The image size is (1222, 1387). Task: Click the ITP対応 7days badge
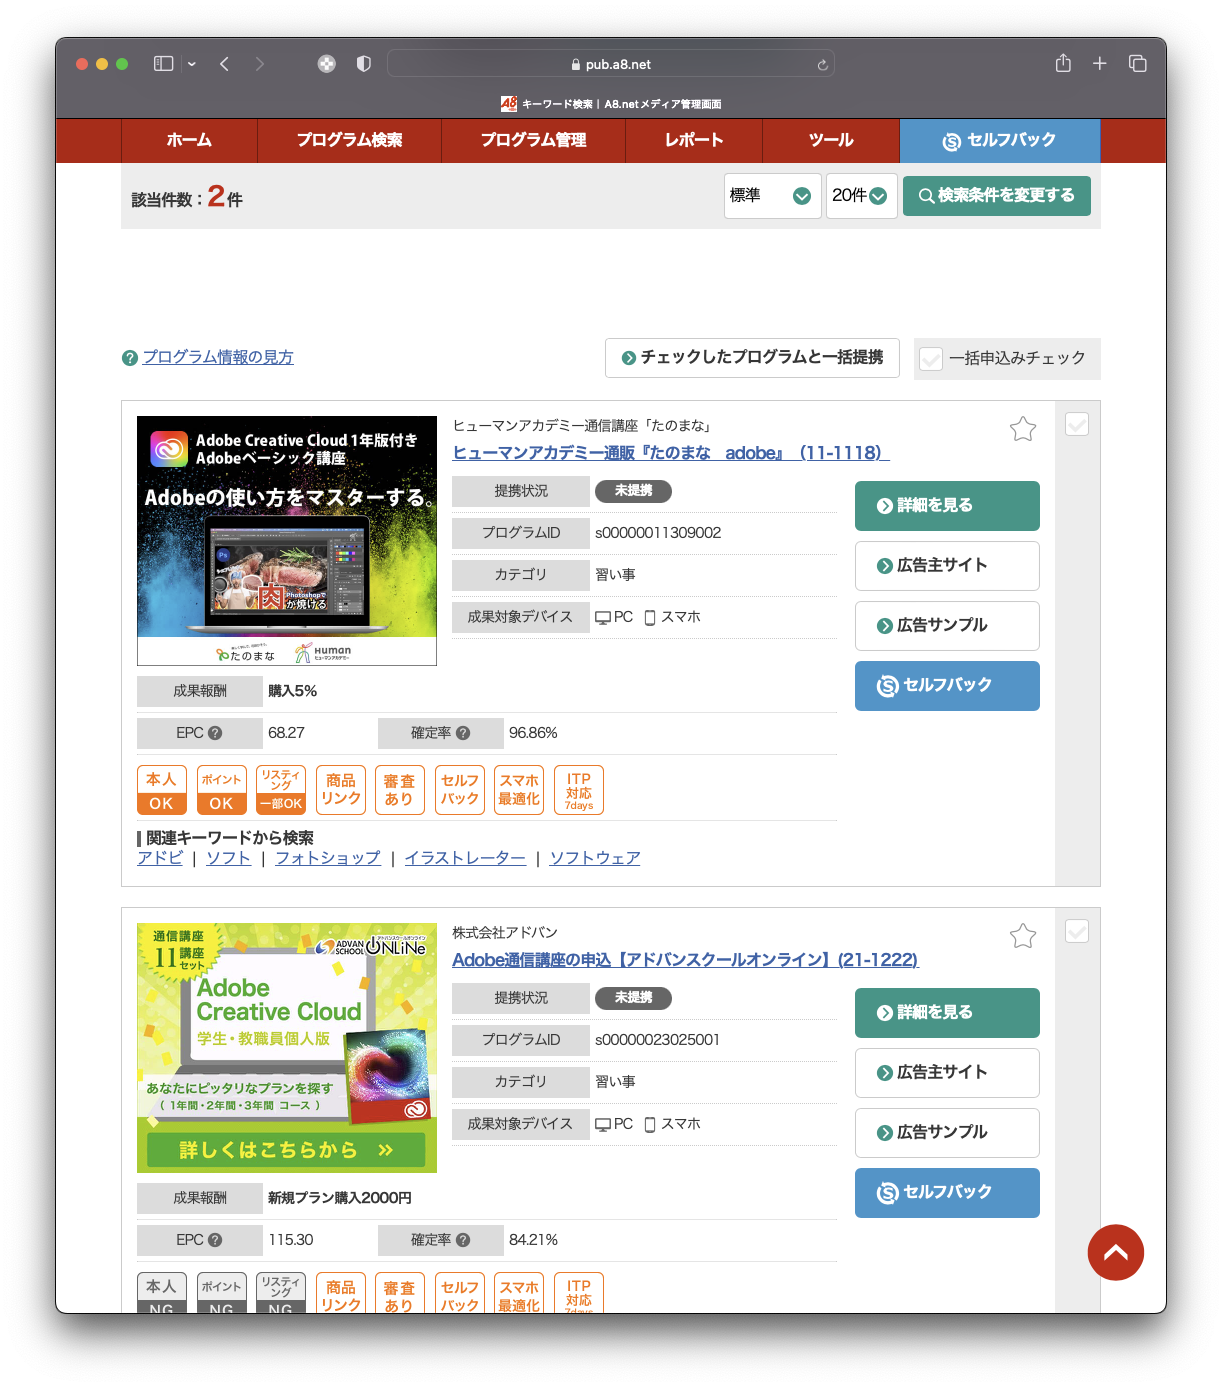(579, 790)
